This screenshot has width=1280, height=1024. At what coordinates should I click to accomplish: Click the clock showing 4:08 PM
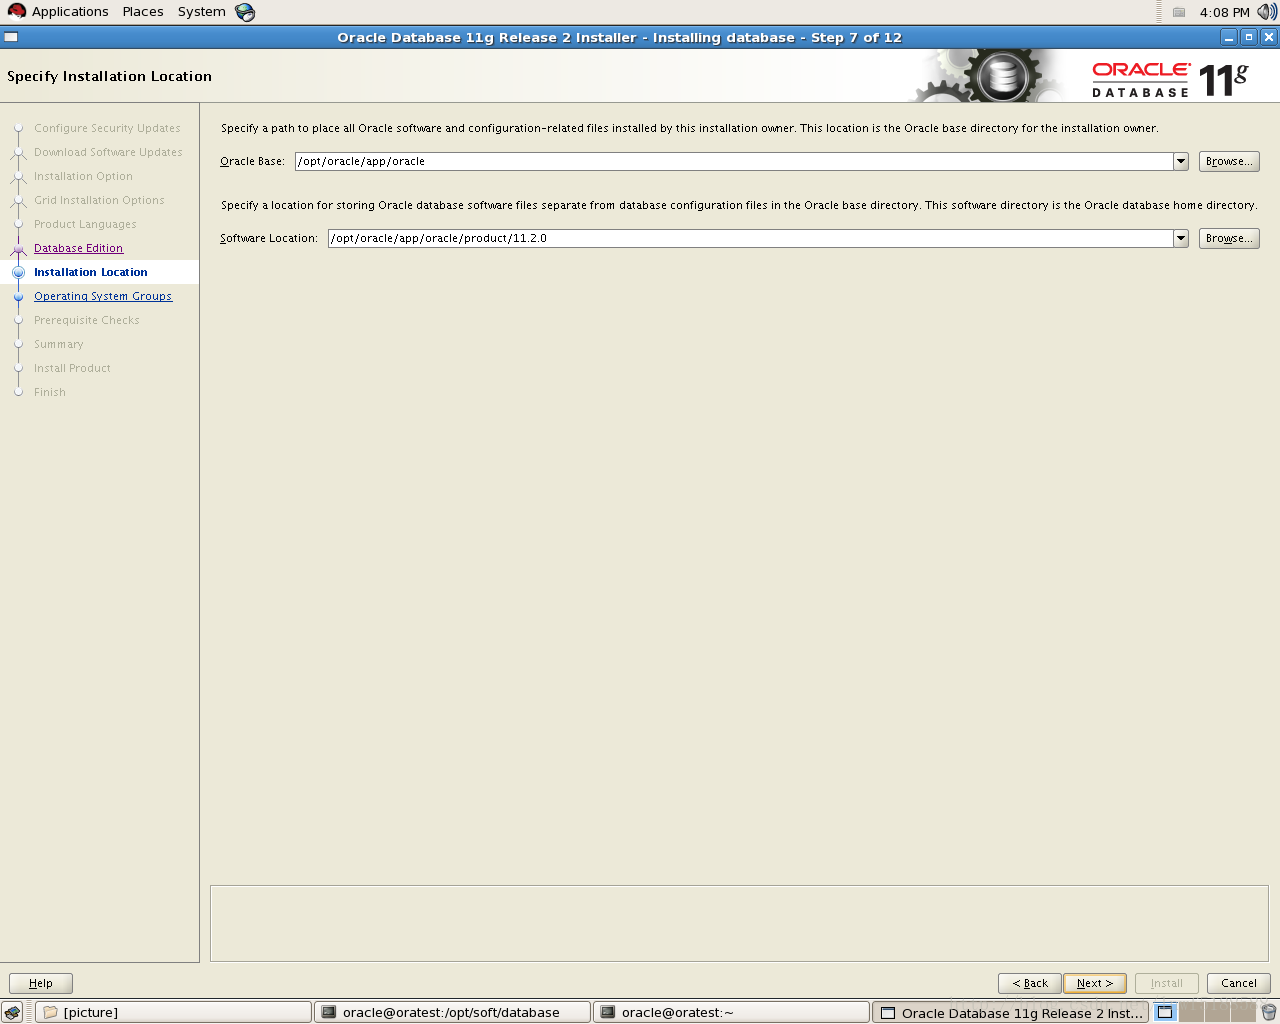pyautogui.click(x=1224, y=12)
